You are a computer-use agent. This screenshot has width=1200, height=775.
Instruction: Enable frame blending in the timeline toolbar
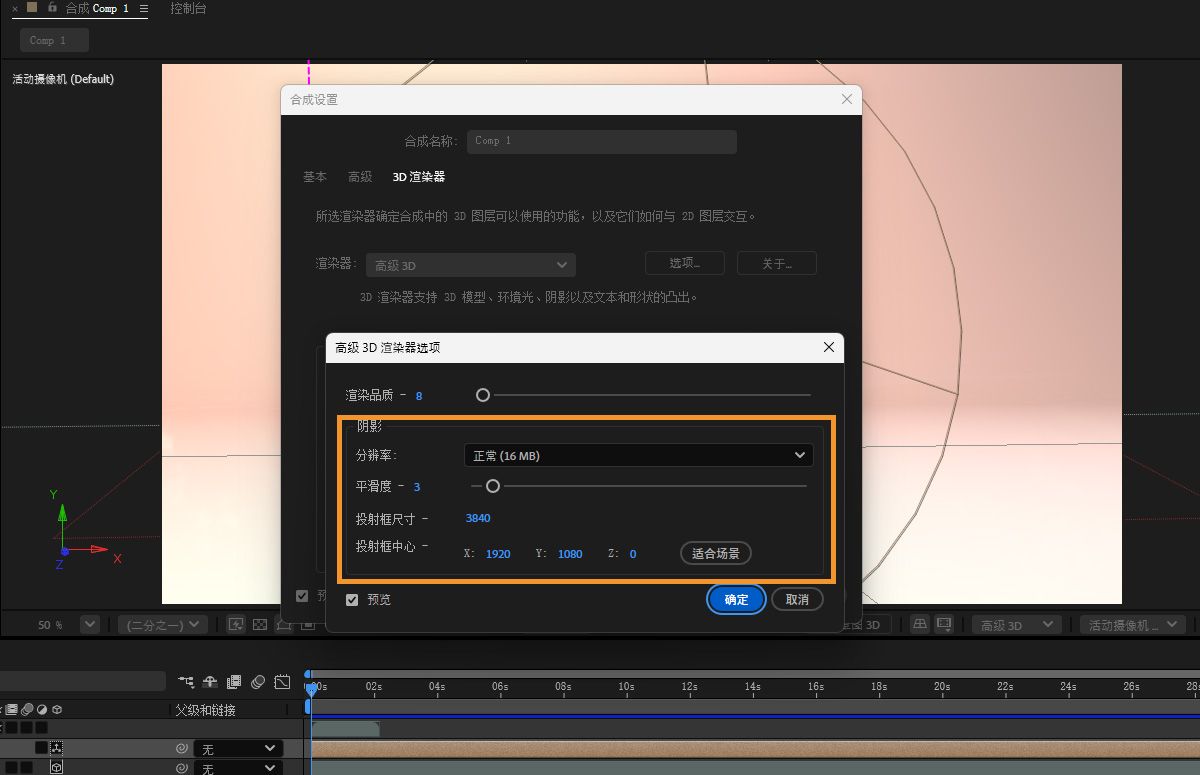click(x=233, y=681)
